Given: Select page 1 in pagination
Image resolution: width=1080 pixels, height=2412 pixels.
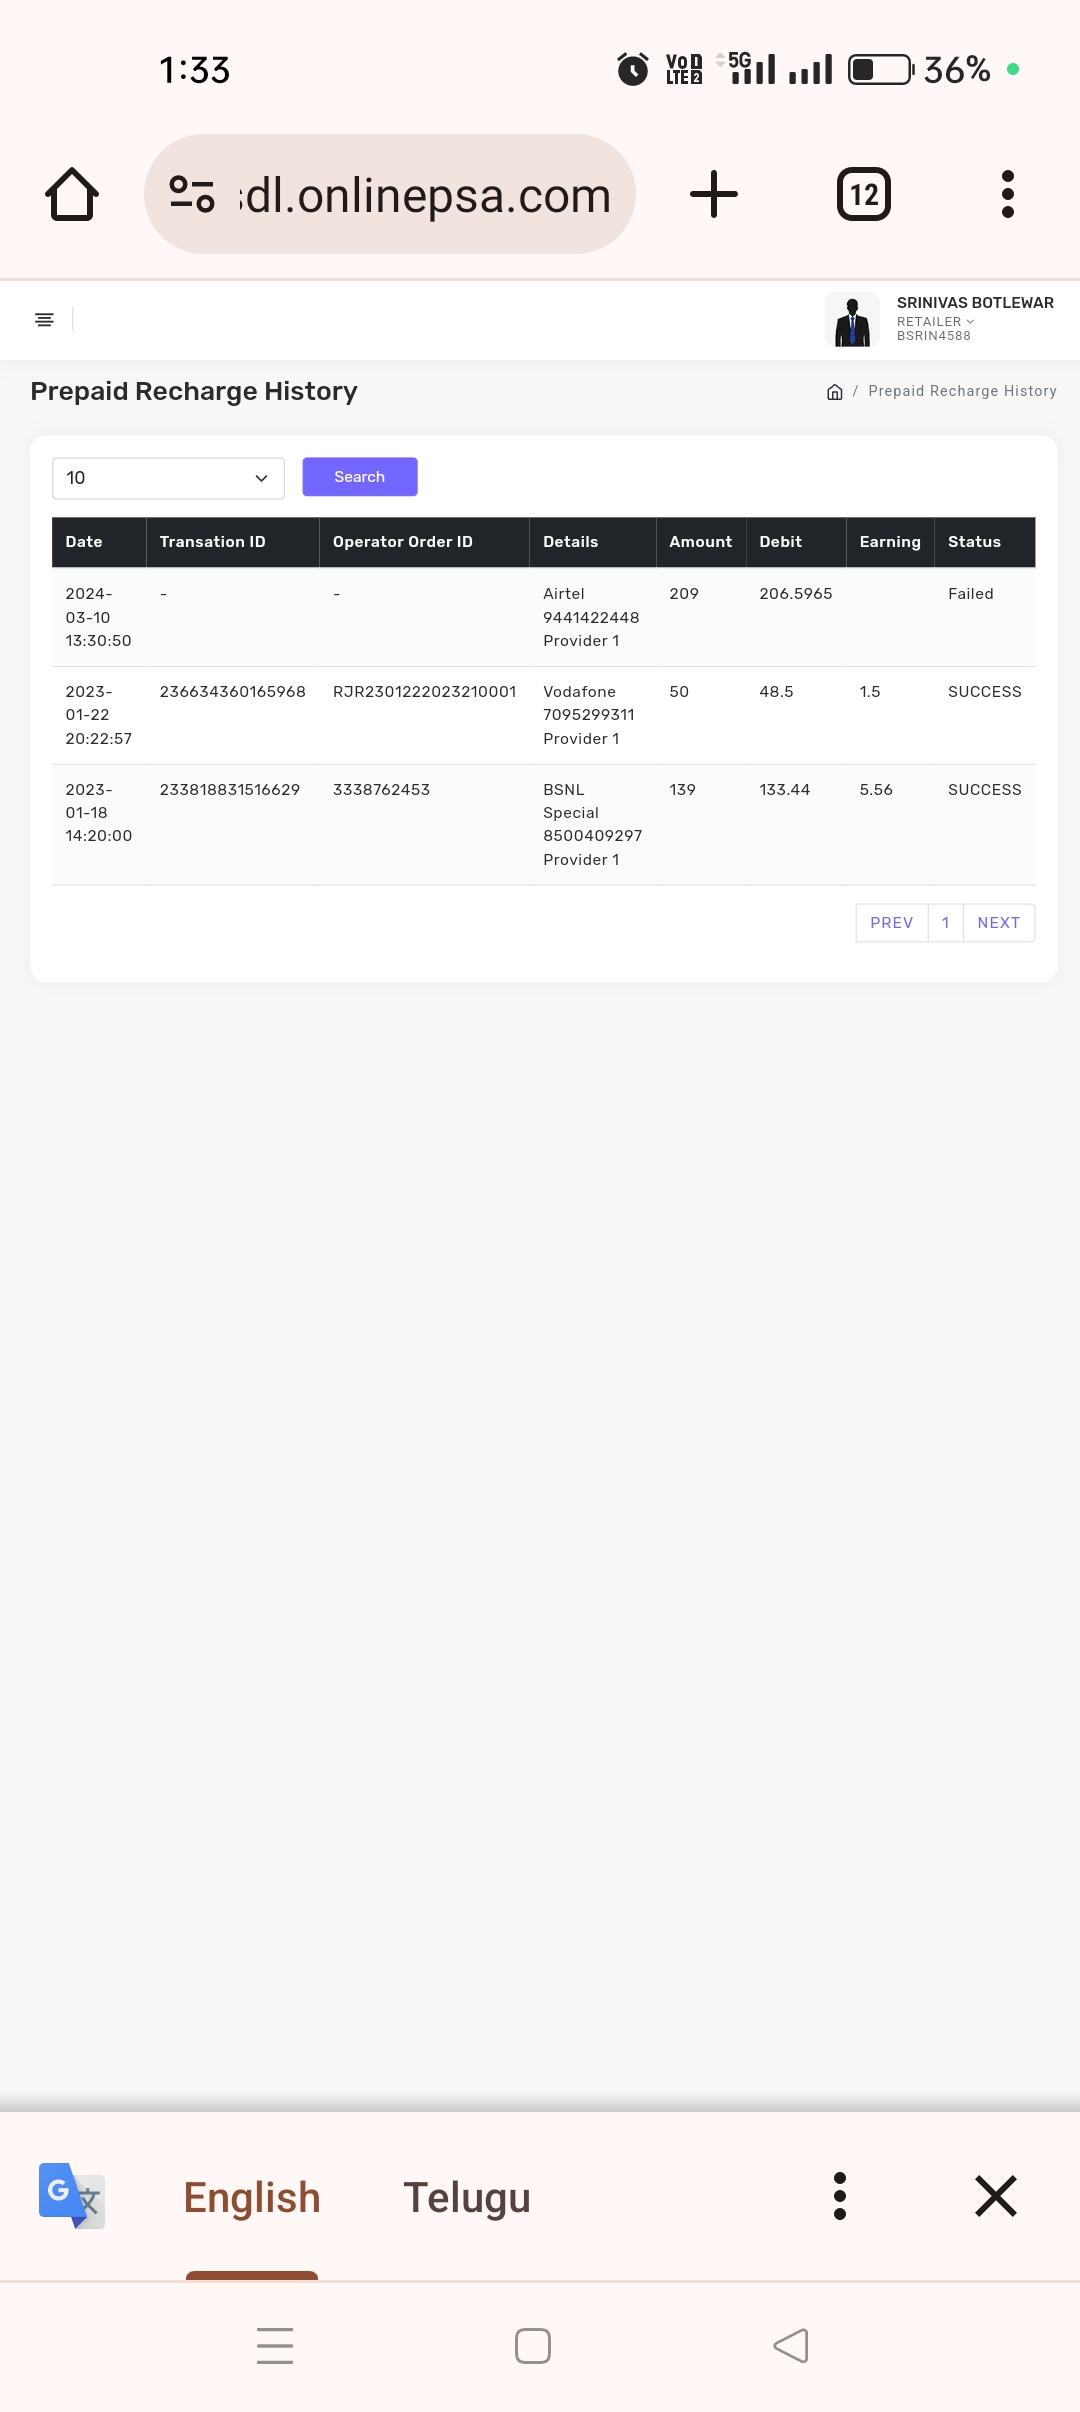Looking at the screenshot, I should coord(945,923).
